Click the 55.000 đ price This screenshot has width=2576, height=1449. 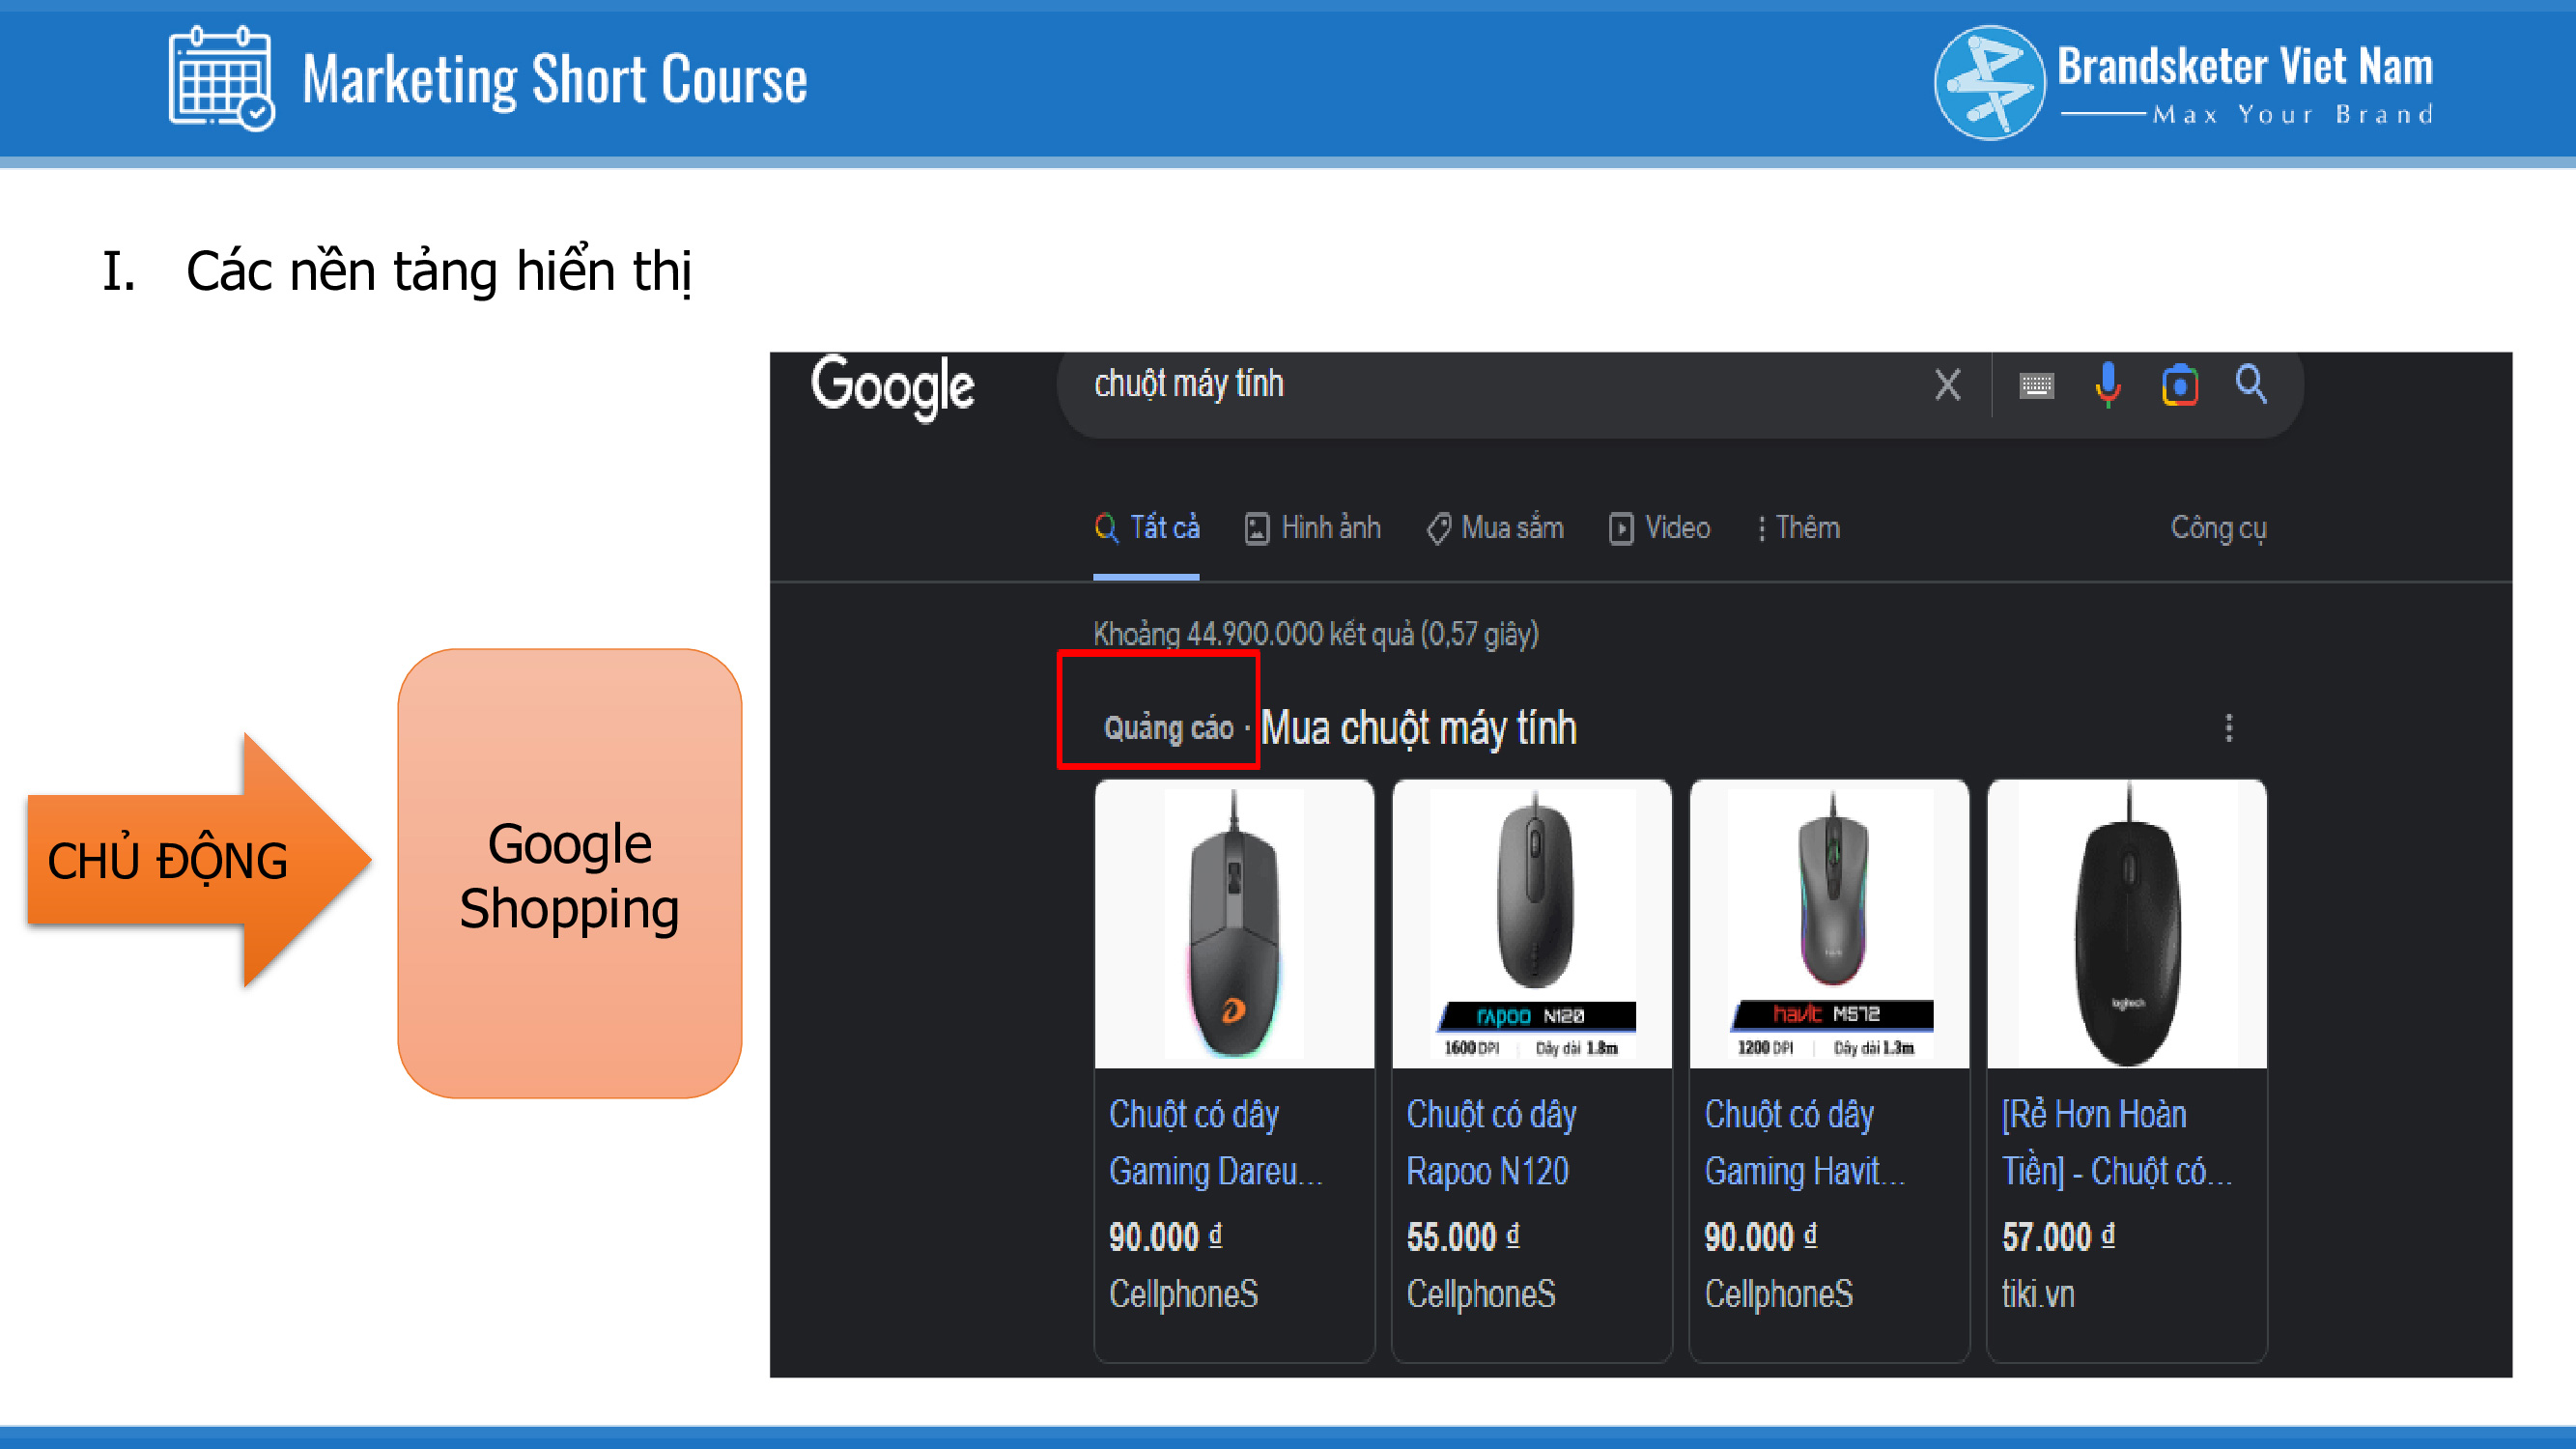(x=1463, y=1238)
